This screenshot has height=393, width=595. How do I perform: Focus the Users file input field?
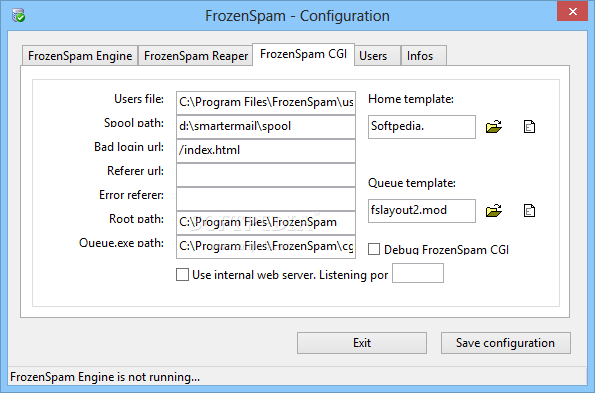click(266, 102)
